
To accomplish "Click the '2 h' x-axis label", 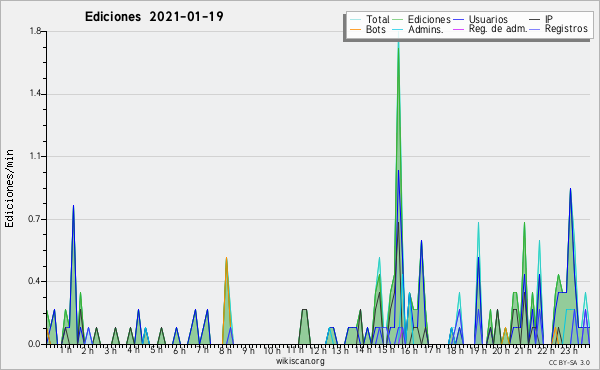I will coord(88,350).
